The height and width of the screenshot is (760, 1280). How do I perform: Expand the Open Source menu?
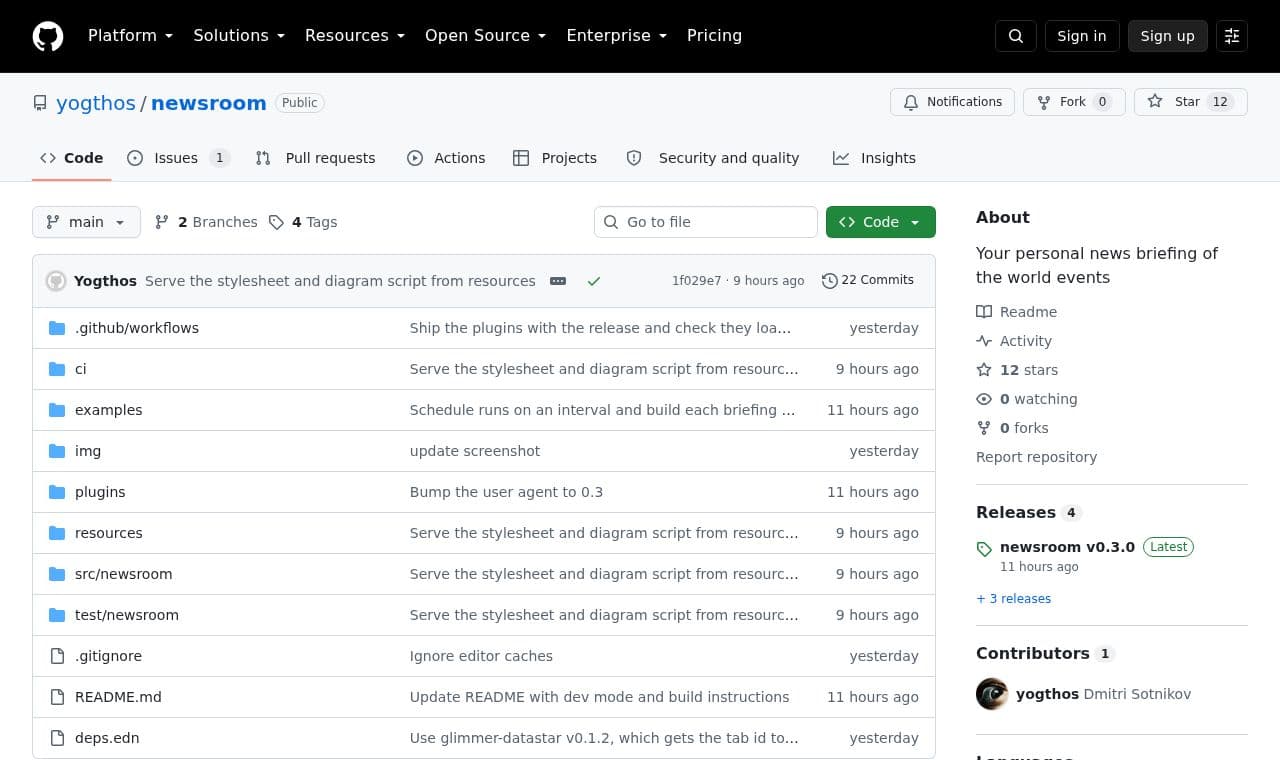(486, 36)
